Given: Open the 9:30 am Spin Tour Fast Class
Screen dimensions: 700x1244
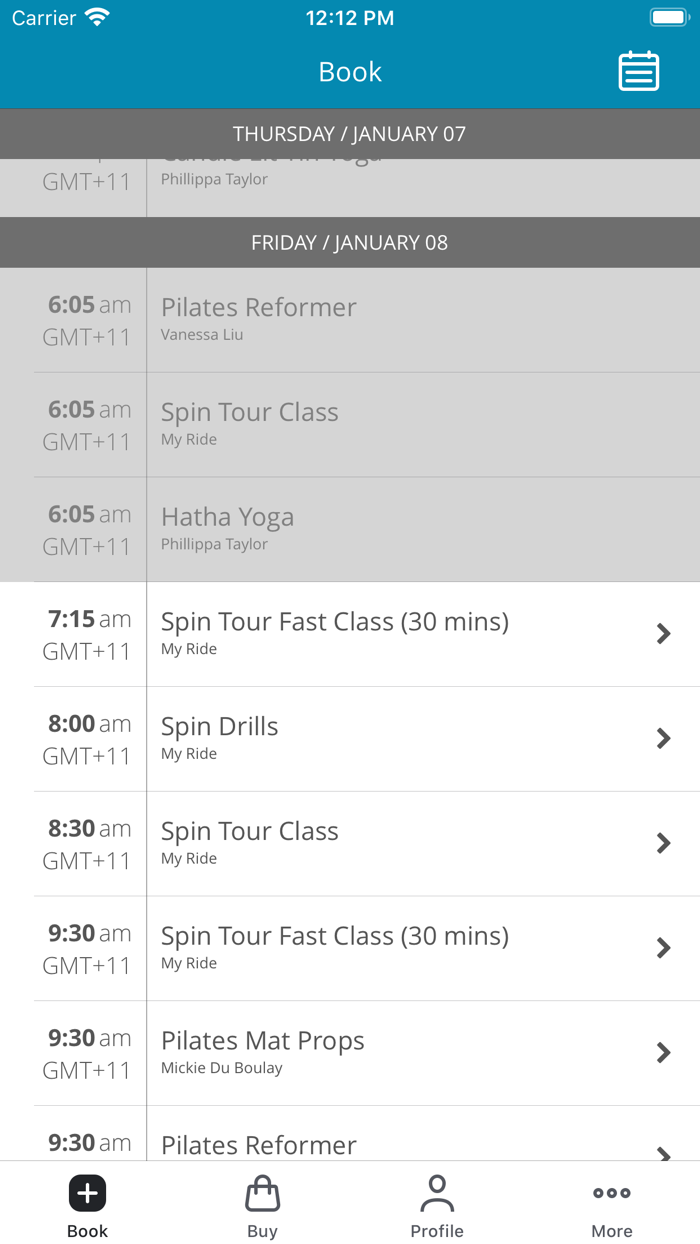Looking at the screenshot, I should click(x=663, y=948).
